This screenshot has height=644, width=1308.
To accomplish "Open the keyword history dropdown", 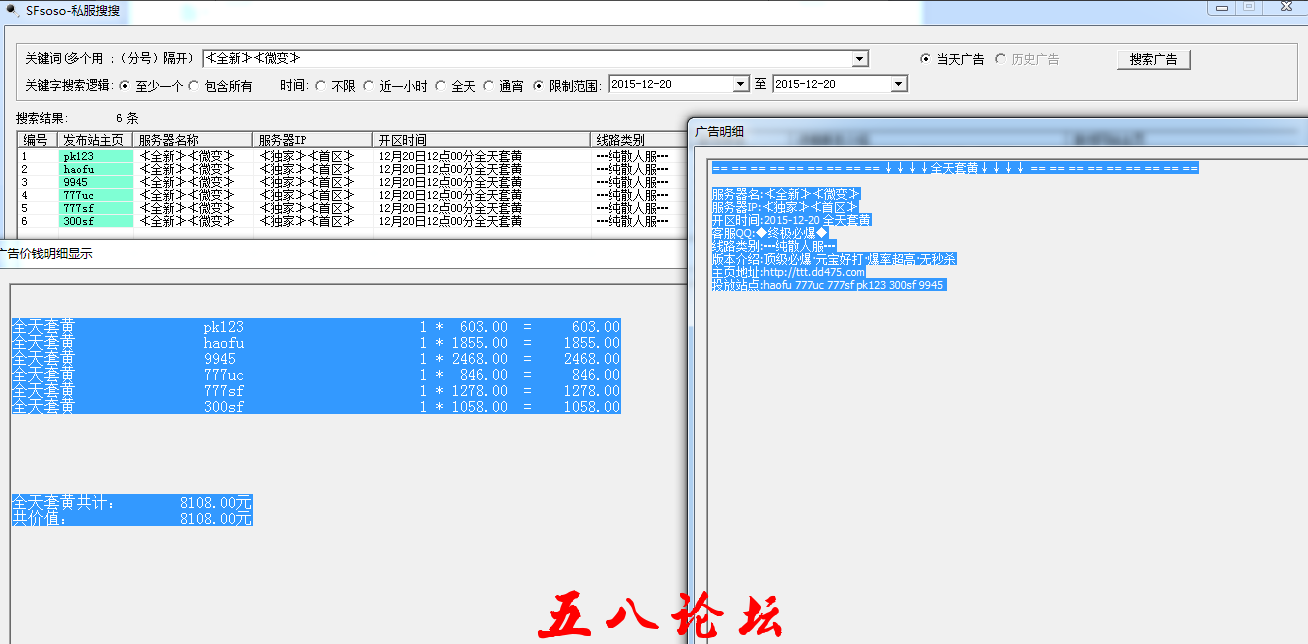I will [858, 59].
